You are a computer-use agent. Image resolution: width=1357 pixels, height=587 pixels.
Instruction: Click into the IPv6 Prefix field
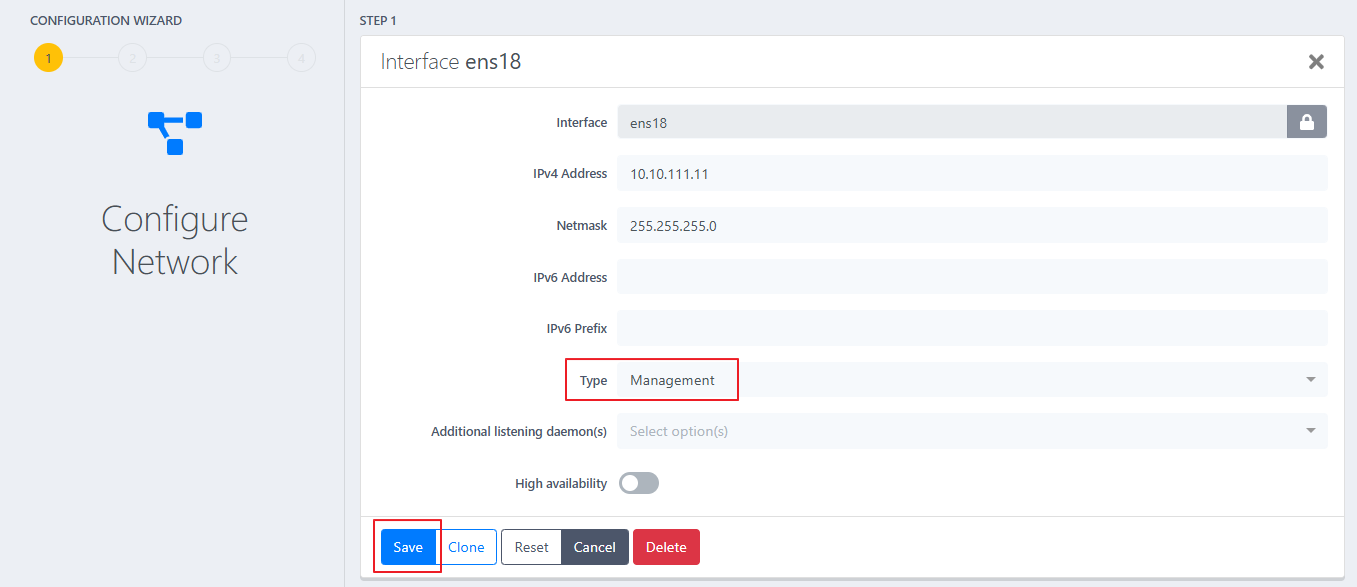pos(972,328)
